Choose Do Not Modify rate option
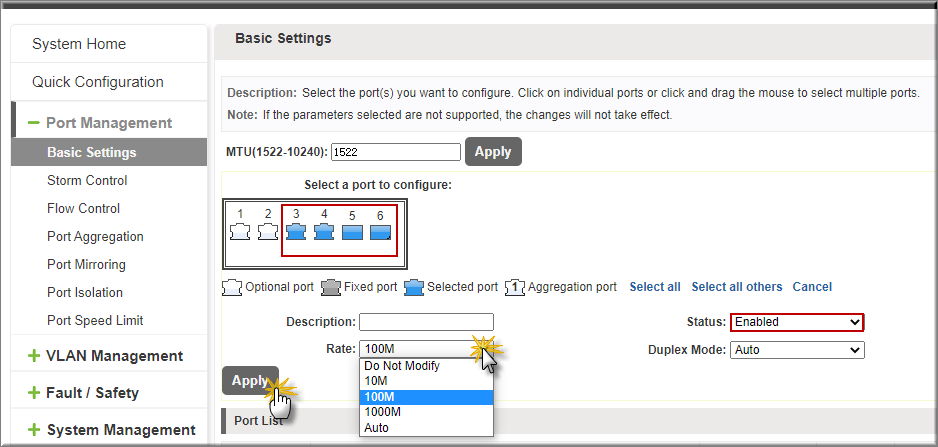The width and height of the screenshot is (938, 447). pyautogui.click(x=426, y=366)
